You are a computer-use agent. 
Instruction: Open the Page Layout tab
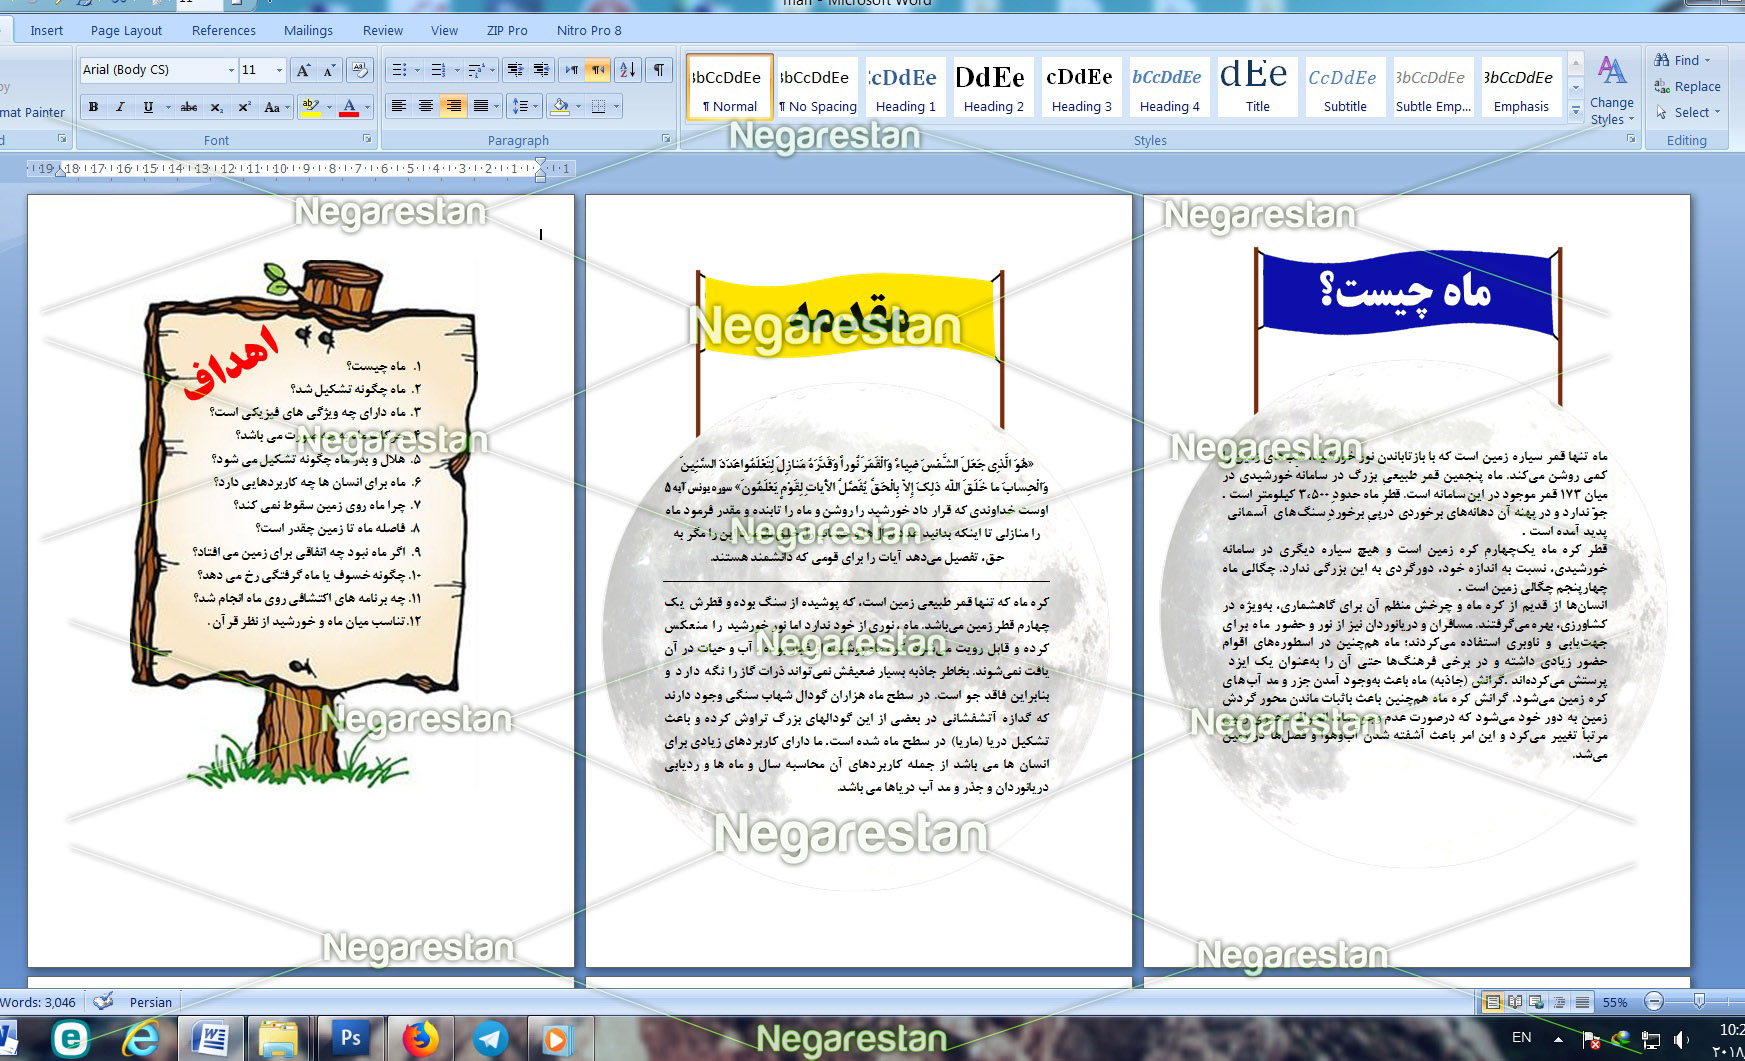(x=126, y=30)
